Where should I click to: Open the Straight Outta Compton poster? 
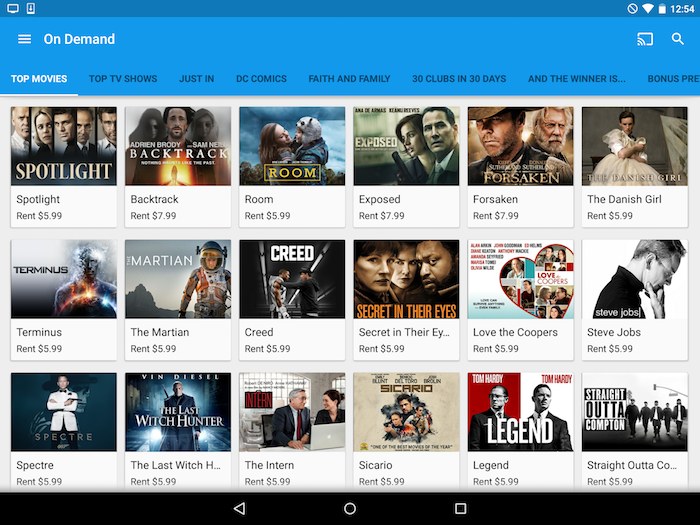click(x=635, y=412)
